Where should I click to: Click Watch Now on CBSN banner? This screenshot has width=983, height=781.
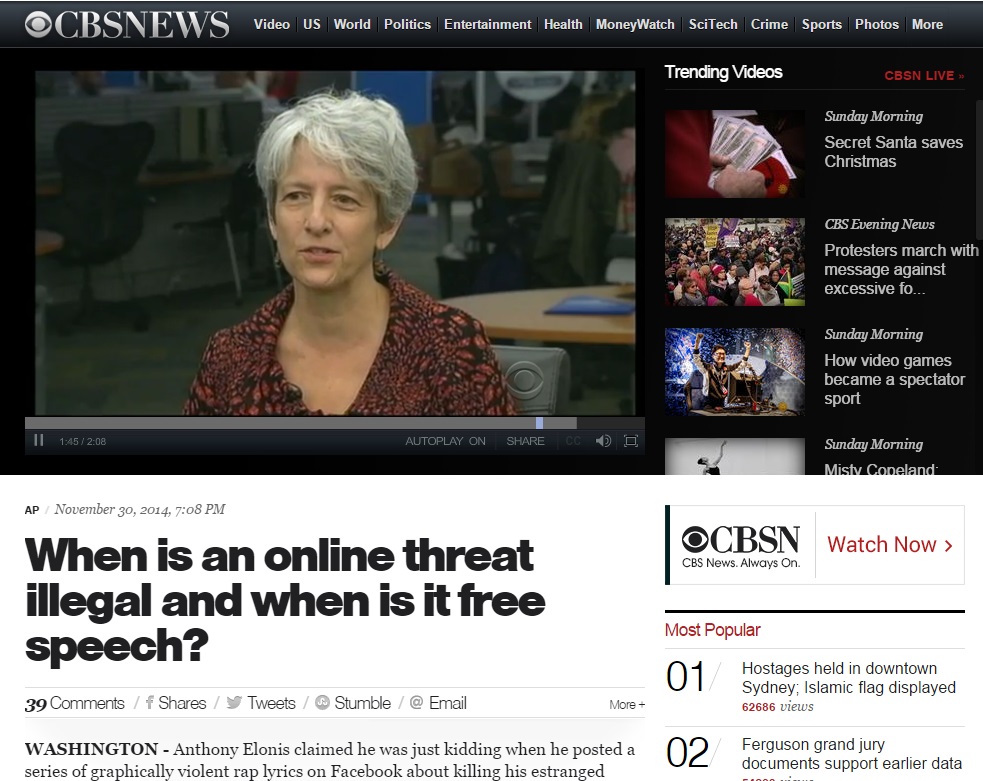point(889,545)
